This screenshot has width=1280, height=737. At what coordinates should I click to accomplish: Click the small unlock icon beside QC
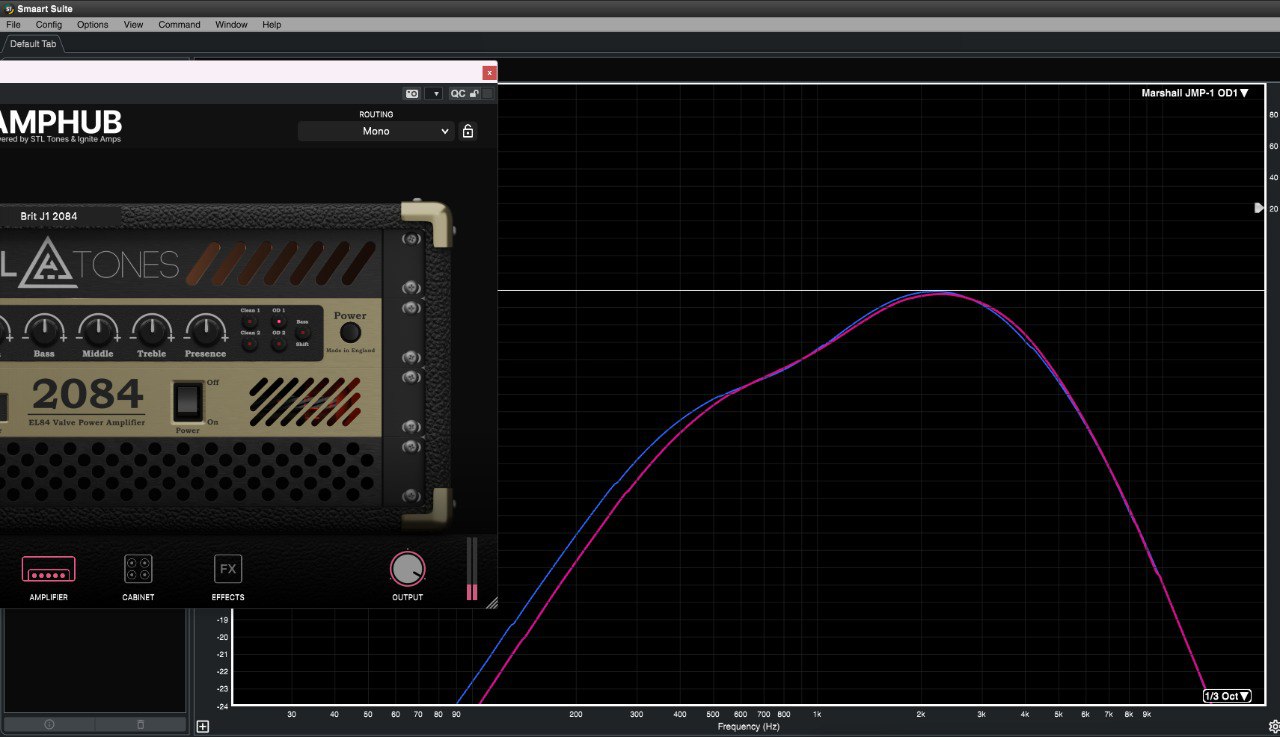475,93
